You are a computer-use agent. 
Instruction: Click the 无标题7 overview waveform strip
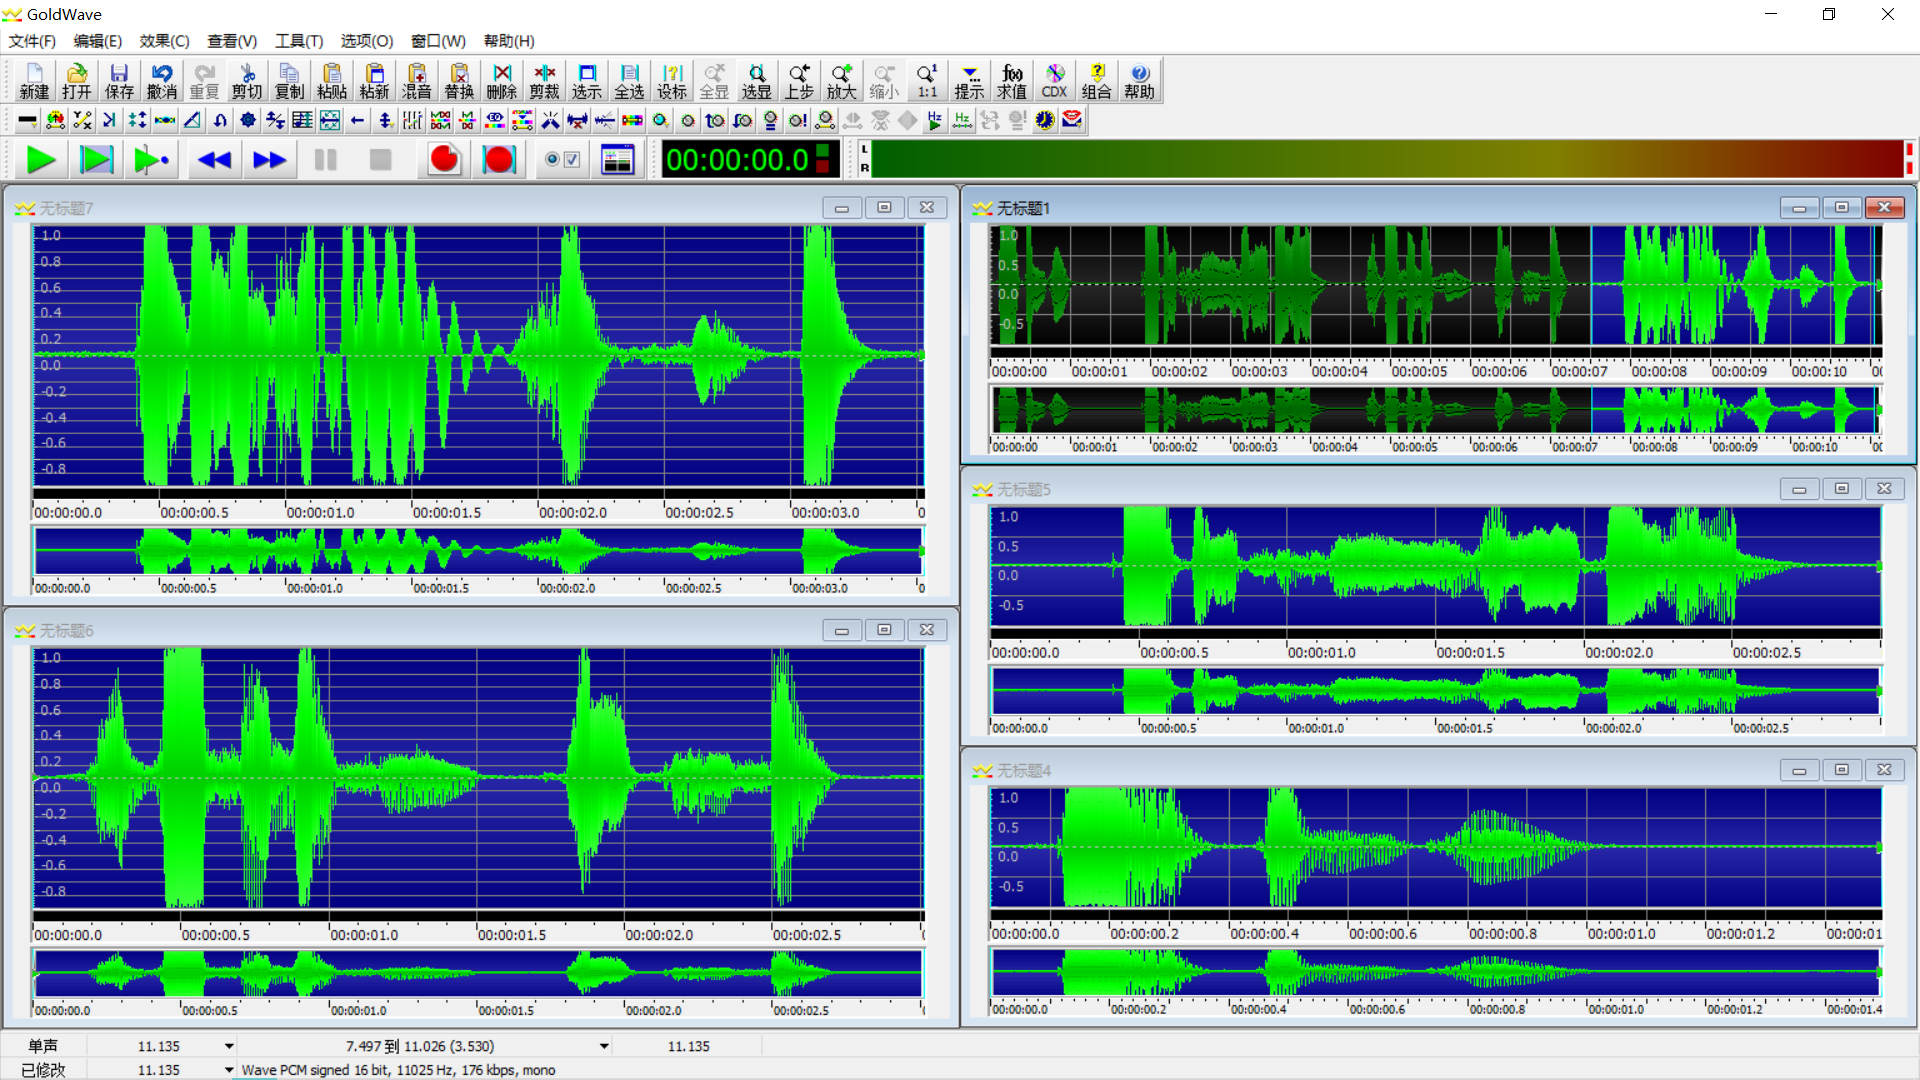(478, 551)
